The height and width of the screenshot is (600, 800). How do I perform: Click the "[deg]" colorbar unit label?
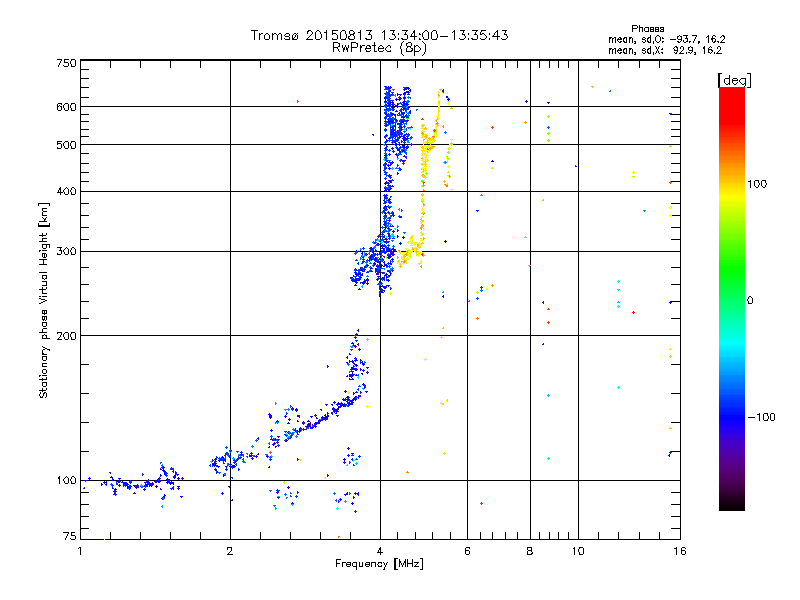tap(734, 80)
